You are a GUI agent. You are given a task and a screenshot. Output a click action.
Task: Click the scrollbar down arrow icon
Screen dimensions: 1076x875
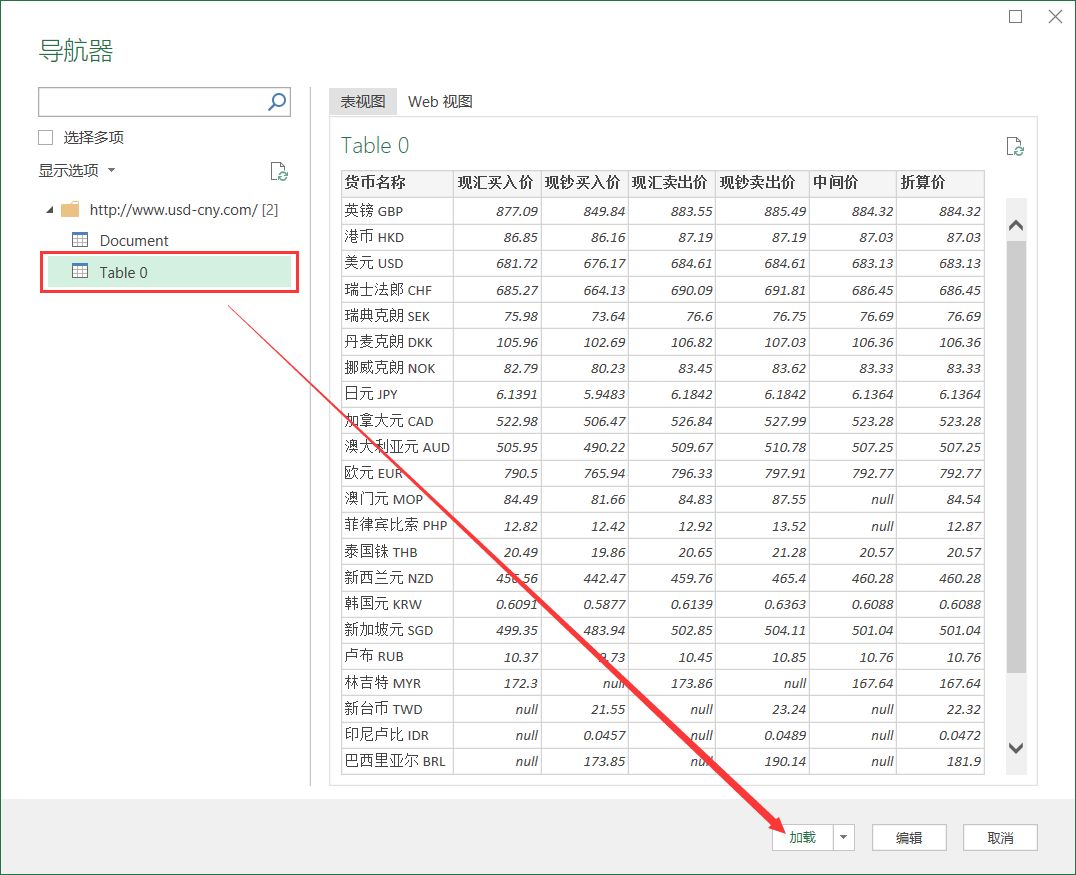pos(1016,748)
